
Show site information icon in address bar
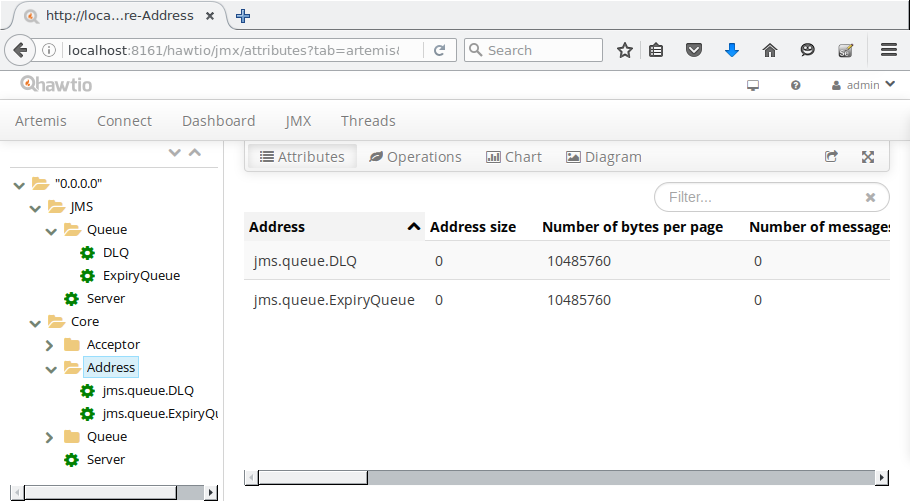(49, 51)
